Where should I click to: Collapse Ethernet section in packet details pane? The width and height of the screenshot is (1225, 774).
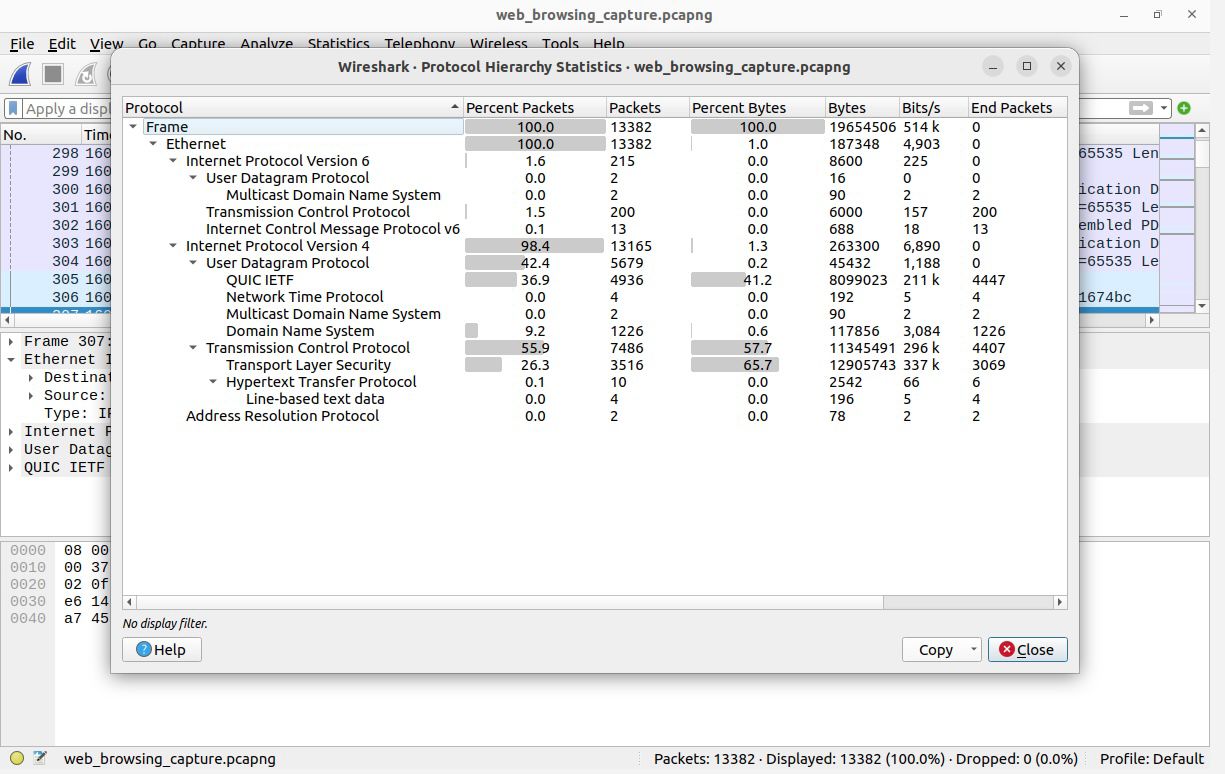tap(11, 359)
